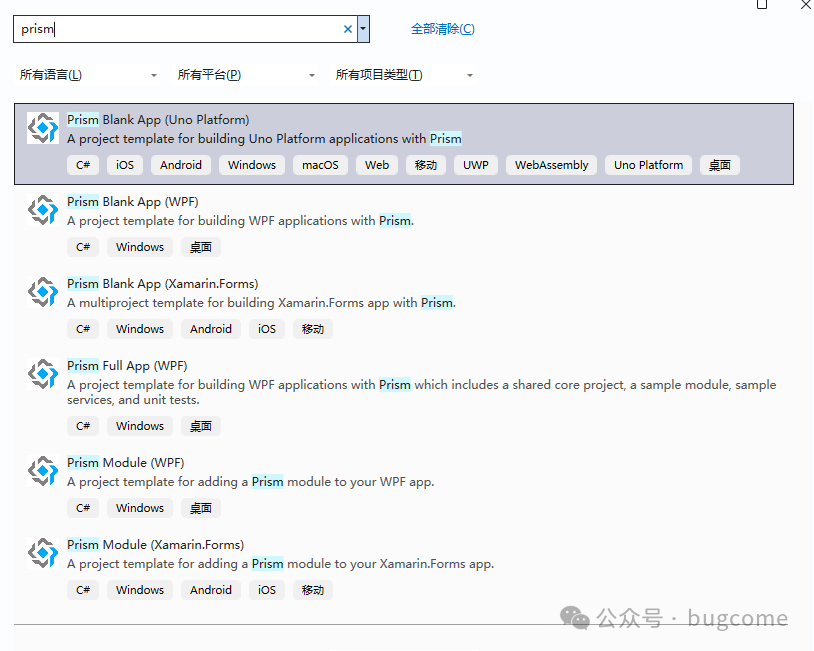Click Android tag on Prism Module (Xamarin.Forms)
The height and width of the screenshot is (651, 814).
click(x=211, y=590)
